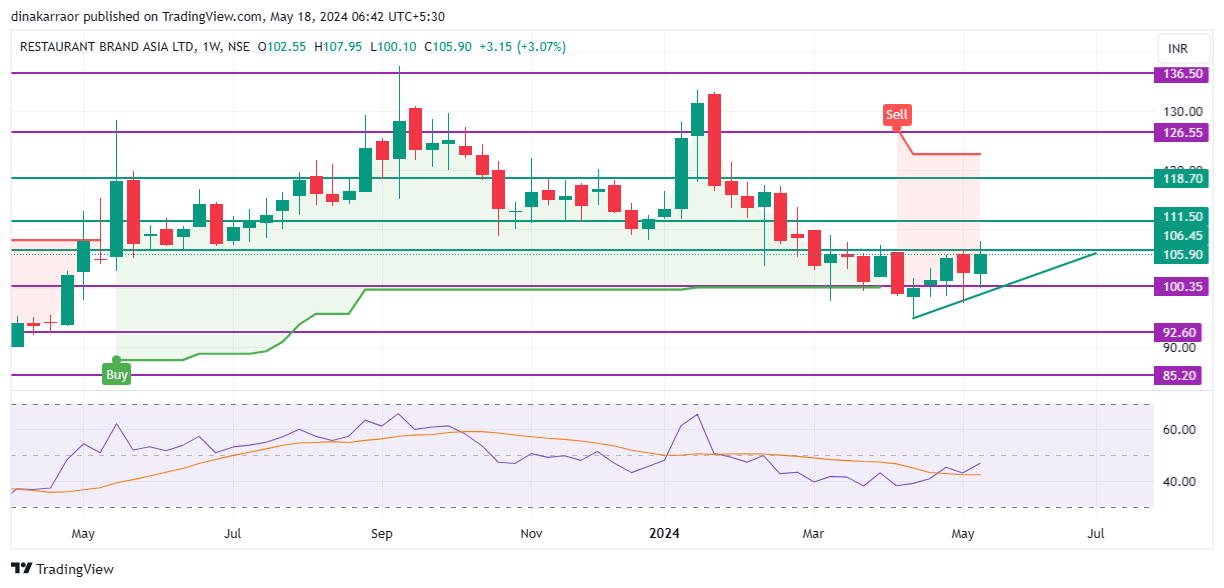The image size is (1224, 588).
Task: Open the INR currency selector
Action: pos(1180,46)
